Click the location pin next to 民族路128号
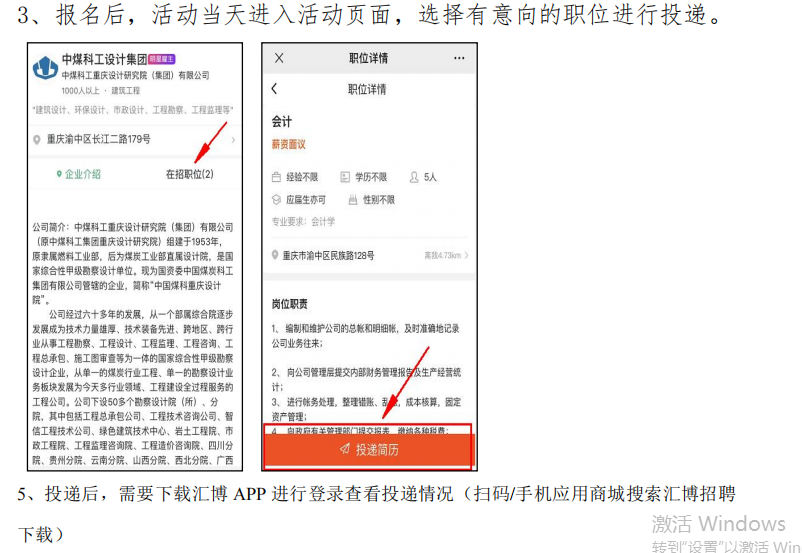The image size is (802, 553). coord(276,255)
